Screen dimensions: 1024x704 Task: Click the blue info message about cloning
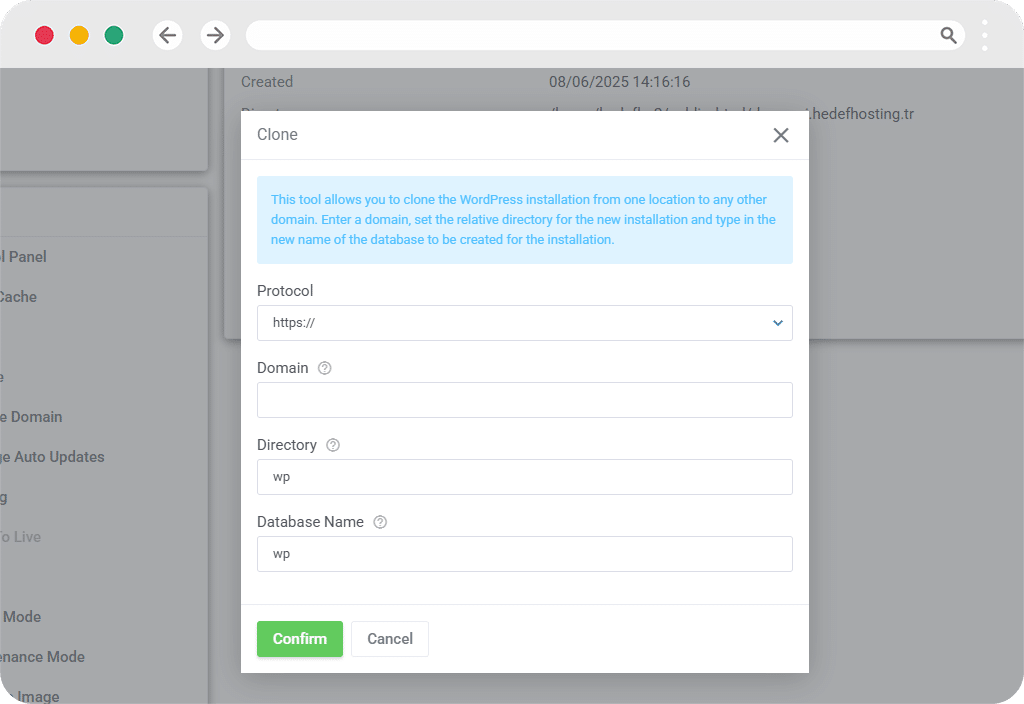[x=524, y=220]
